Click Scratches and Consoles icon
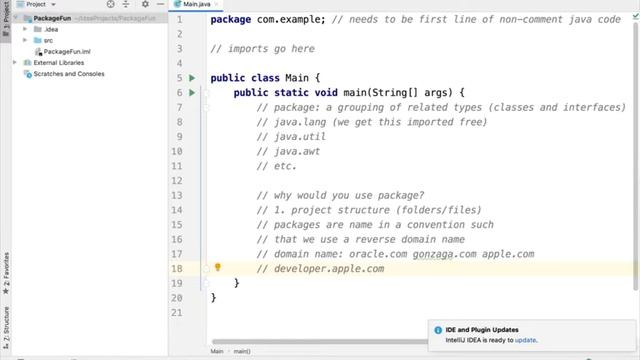 click(27, 74)
